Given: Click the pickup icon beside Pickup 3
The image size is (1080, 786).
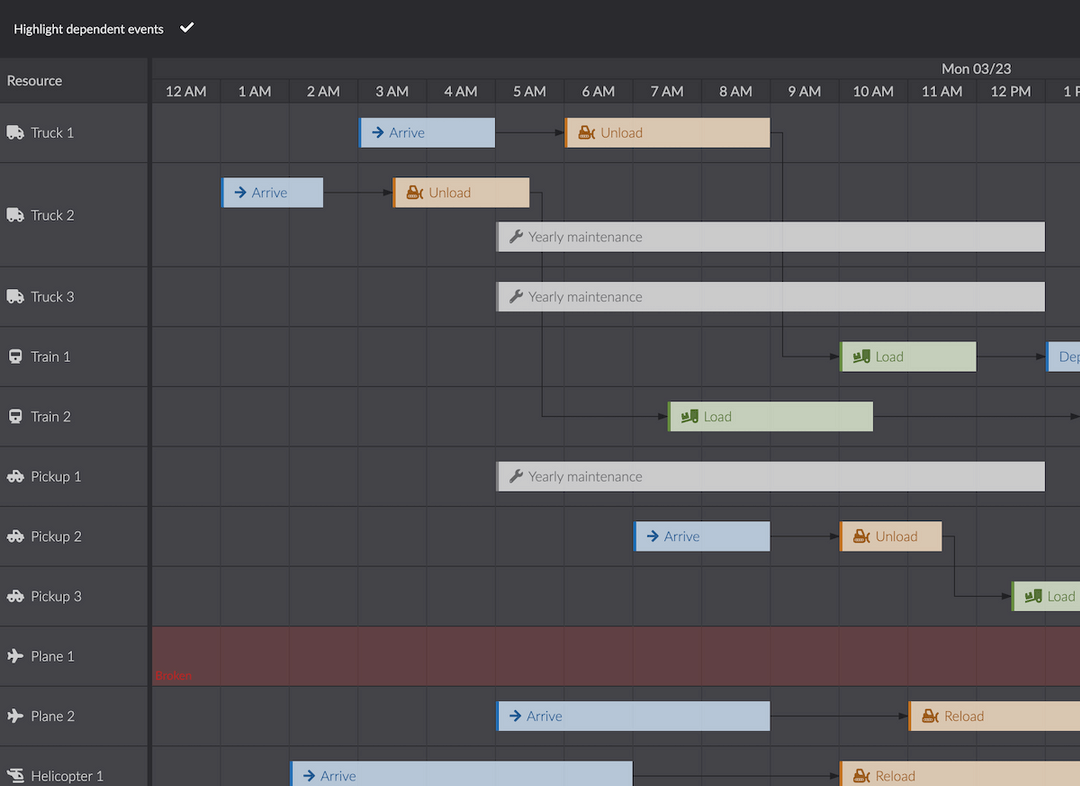Looking at the screenshot, I should 16,596.
